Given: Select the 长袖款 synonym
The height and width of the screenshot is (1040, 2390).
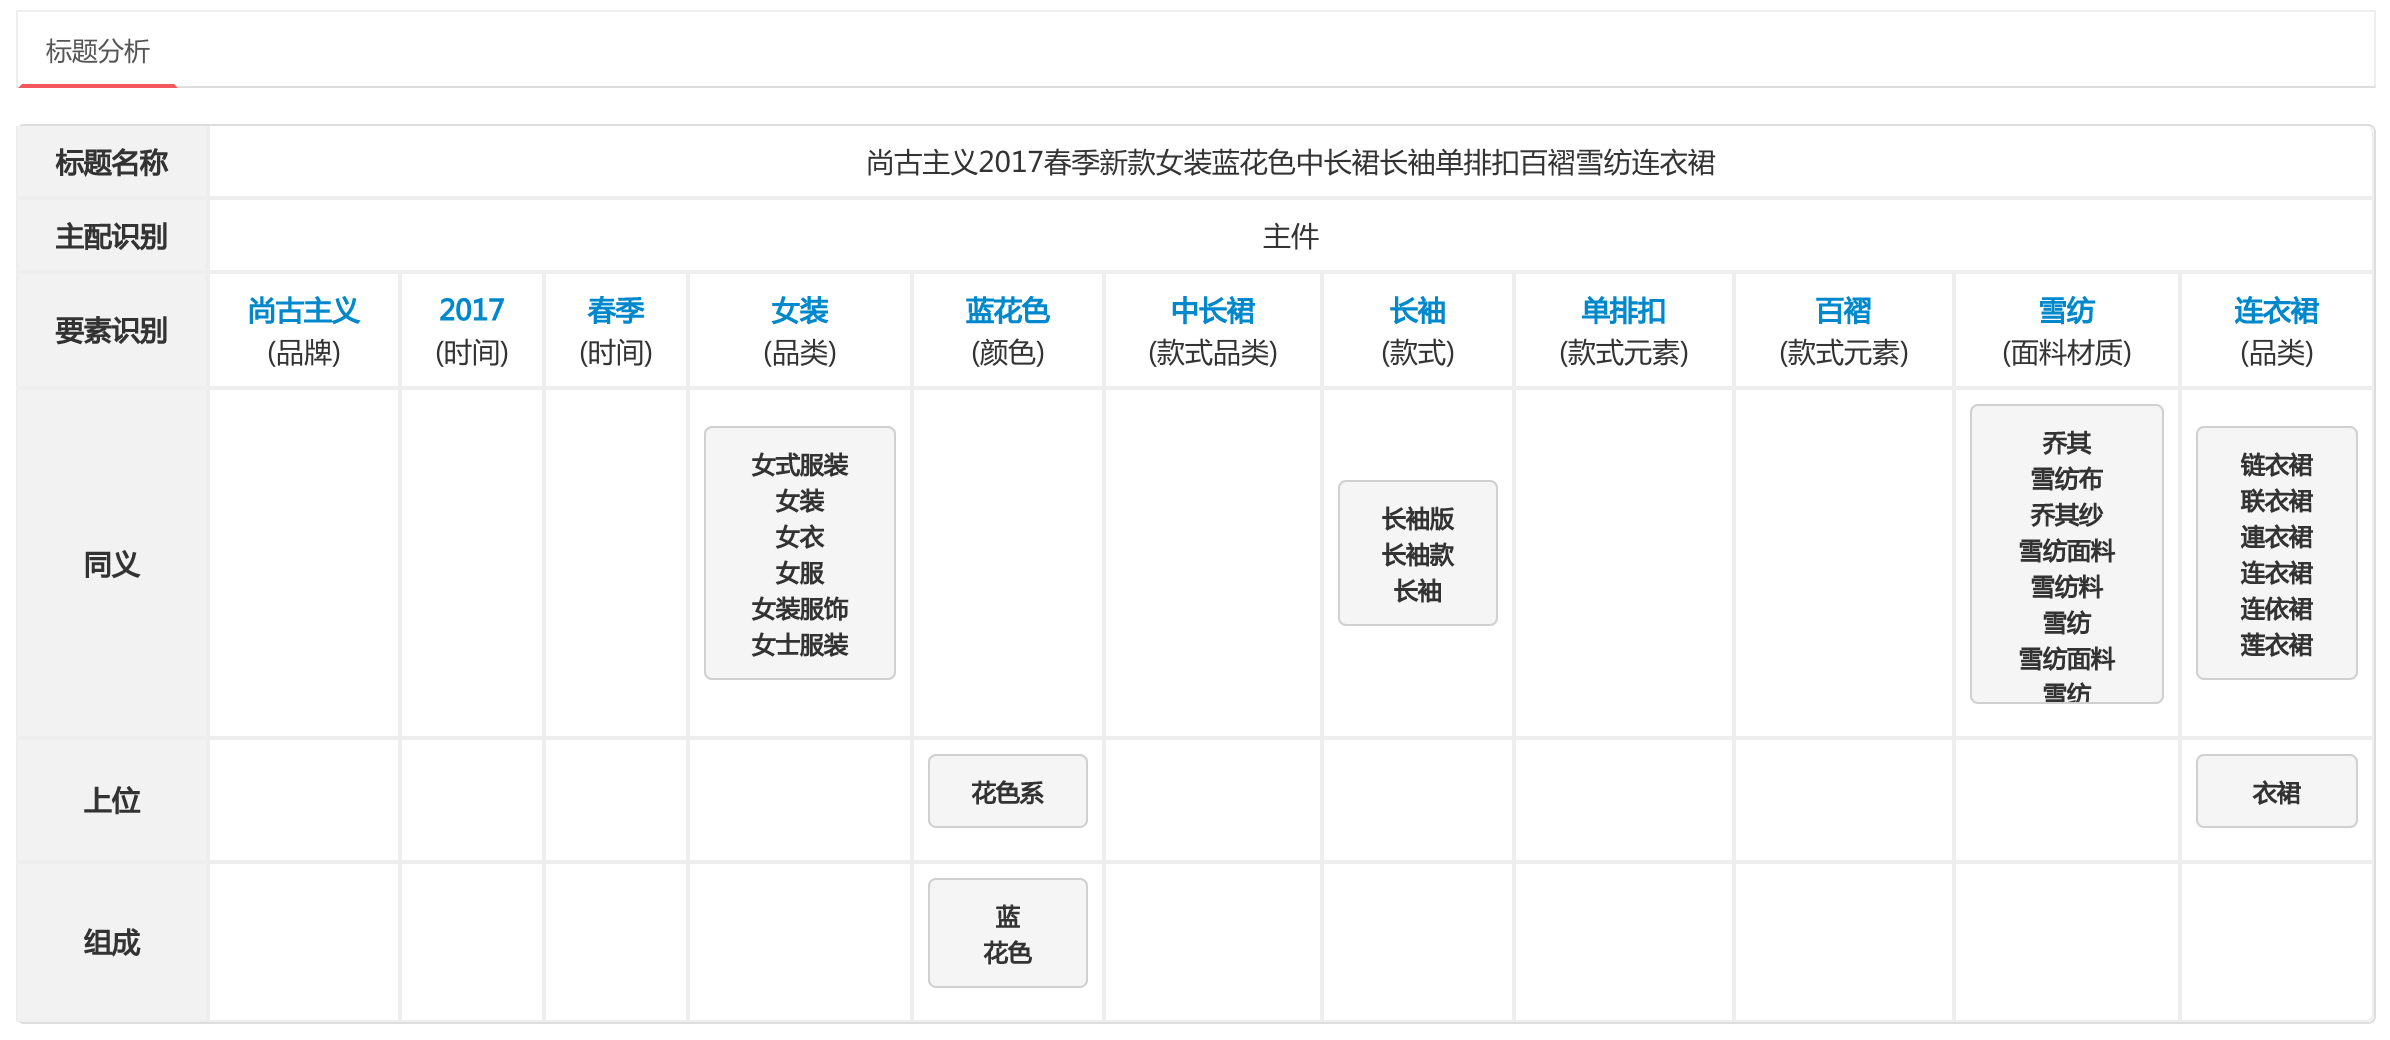Looking at the screenshot, I should coord(1418,555).
